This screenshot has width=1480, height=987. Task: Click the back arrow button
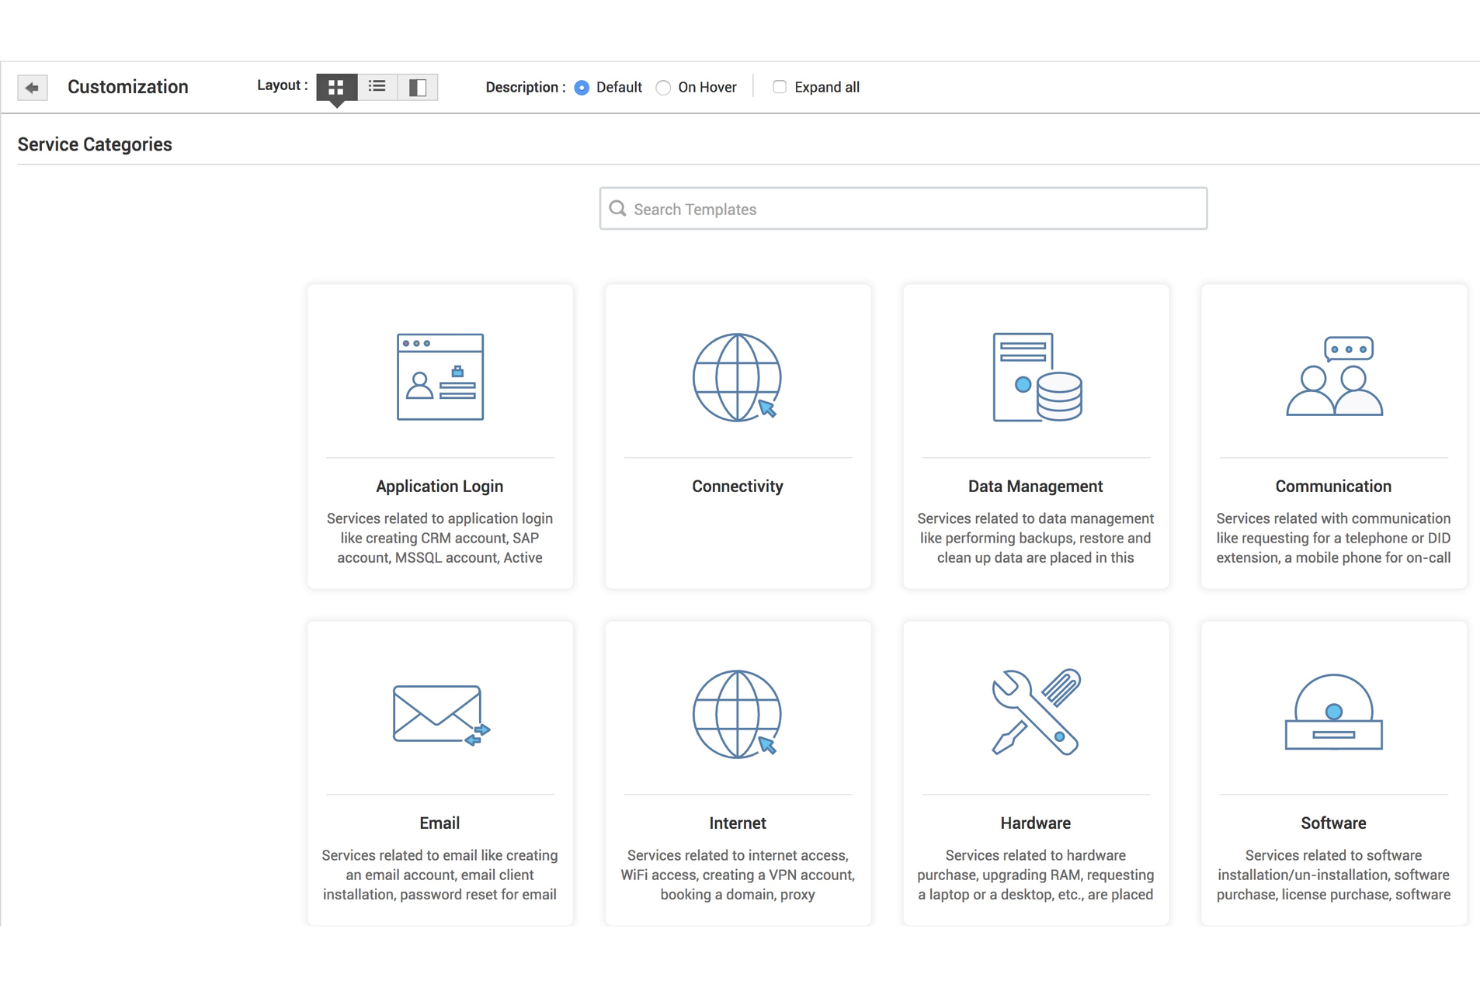[x=32, y=87]
